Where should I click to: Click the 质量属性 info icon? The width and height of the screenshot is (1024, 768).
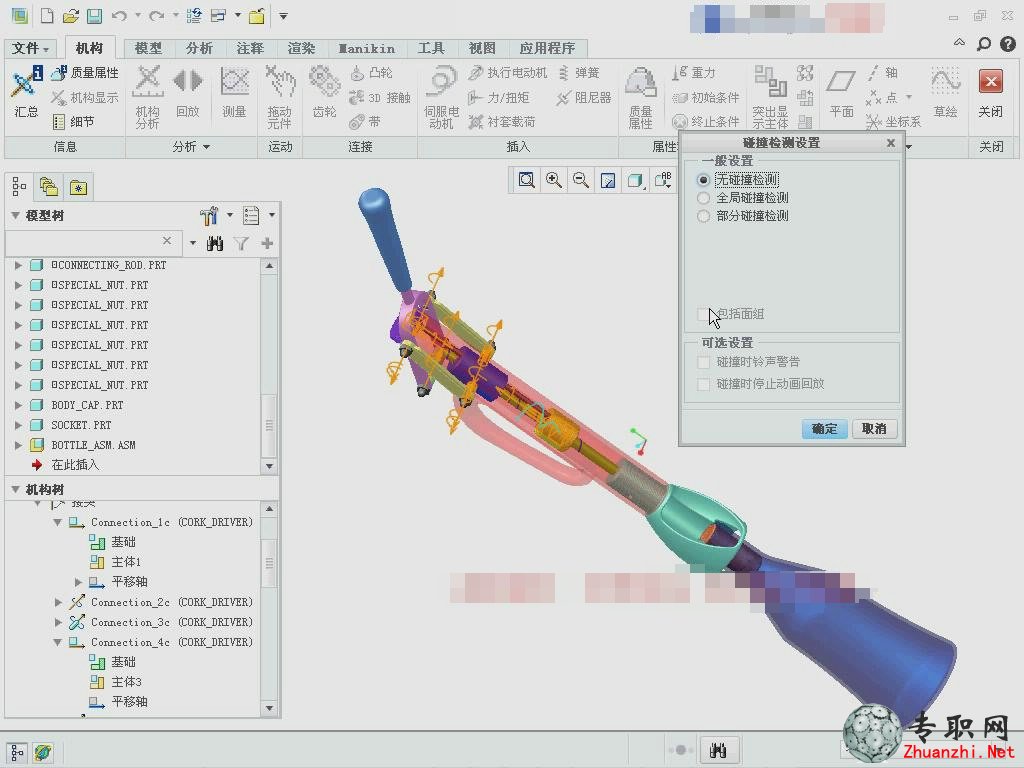[59, 72]
